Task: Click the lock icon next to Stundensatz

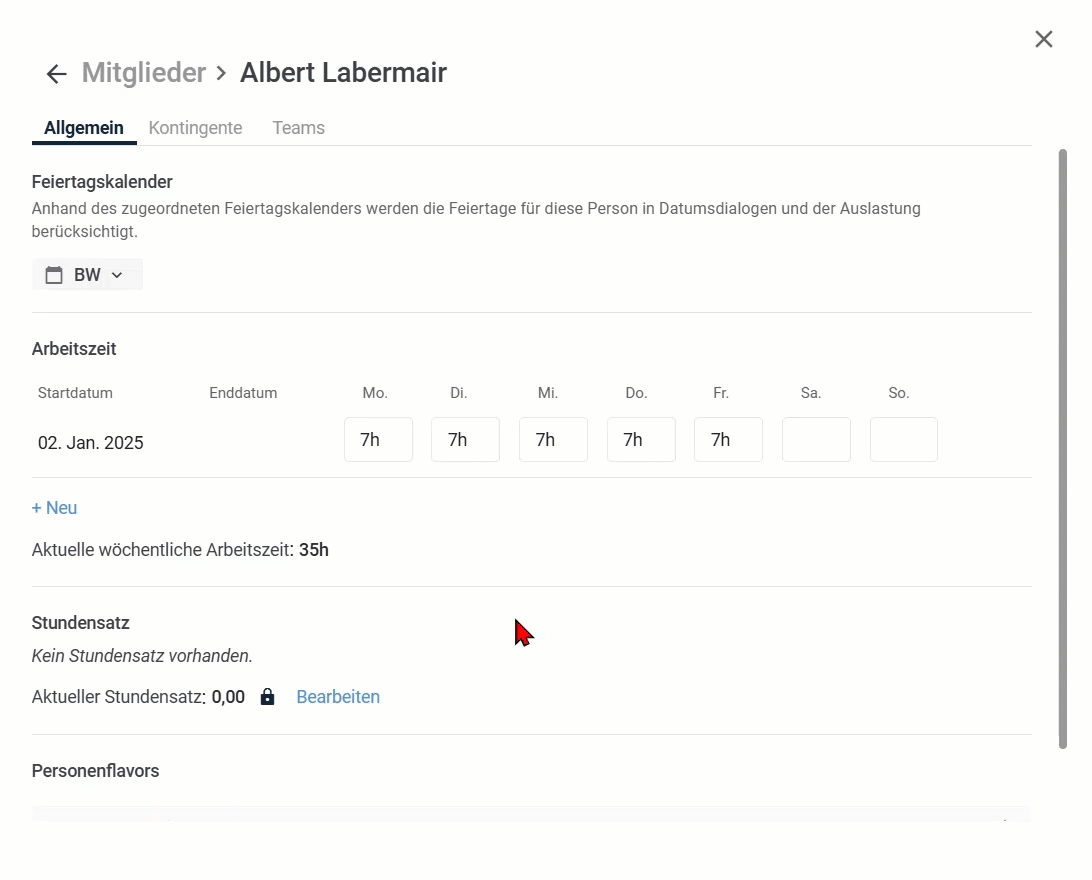Action: click(x=267, y=697)
